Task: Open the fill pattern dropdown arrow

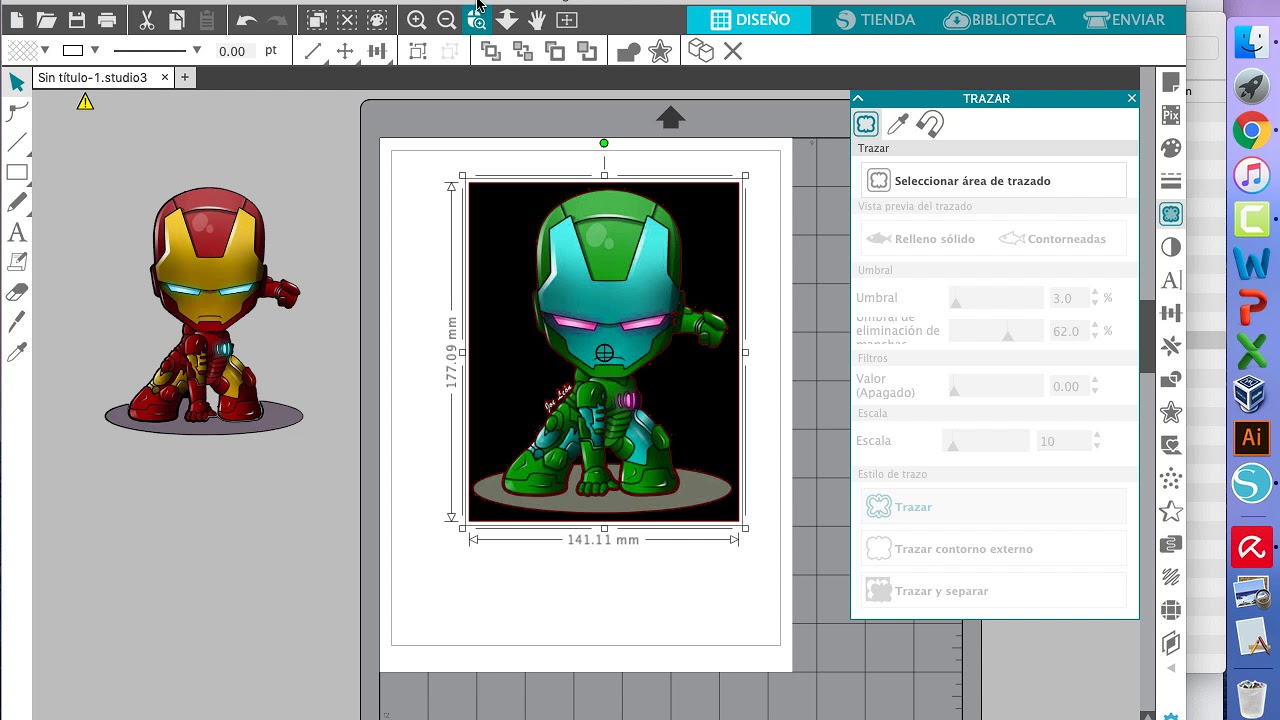Action: [x=45, y=50]
